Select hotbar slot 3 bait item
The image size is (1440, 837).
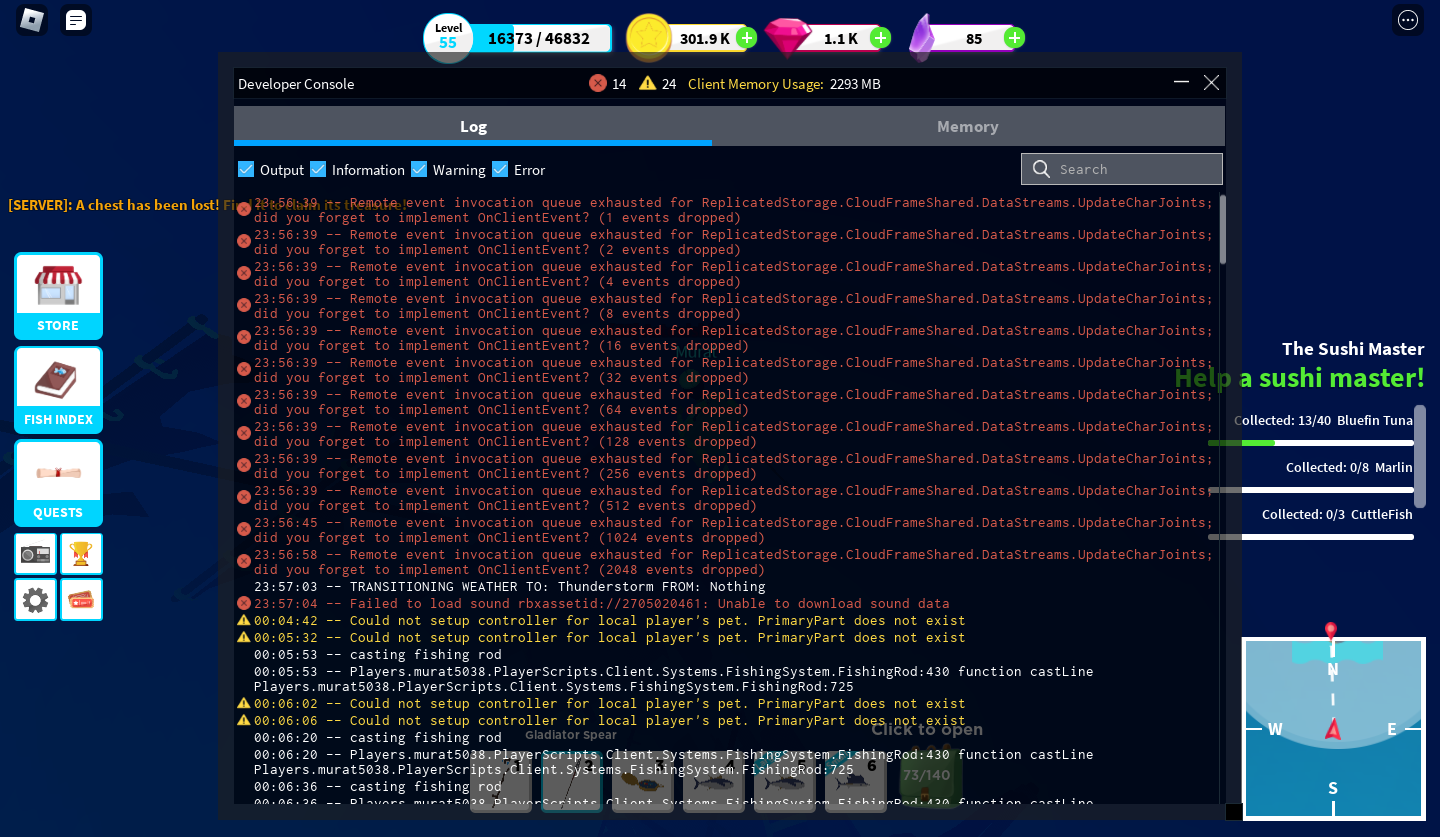click(x=642, y=781)
